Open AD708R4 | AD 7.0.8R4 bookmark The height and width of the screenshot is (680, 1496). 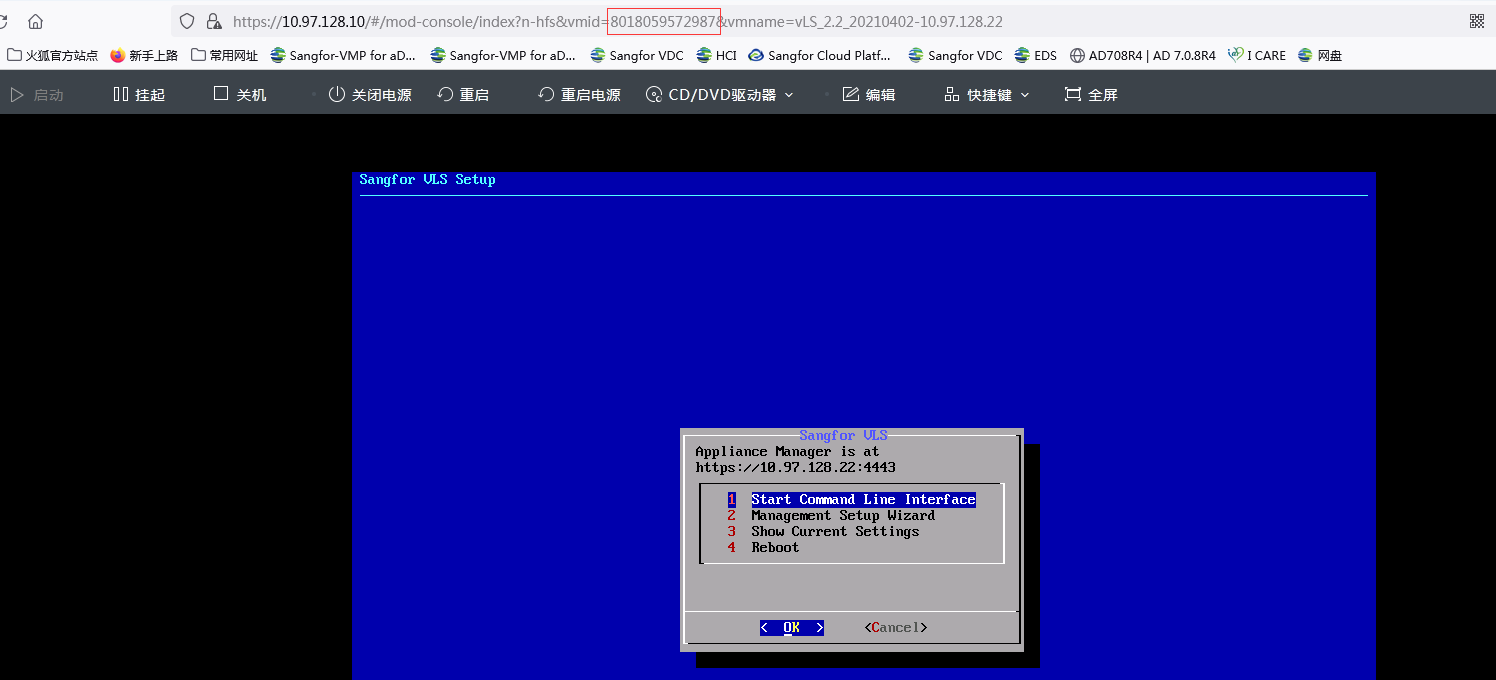tap(1142, 55)
